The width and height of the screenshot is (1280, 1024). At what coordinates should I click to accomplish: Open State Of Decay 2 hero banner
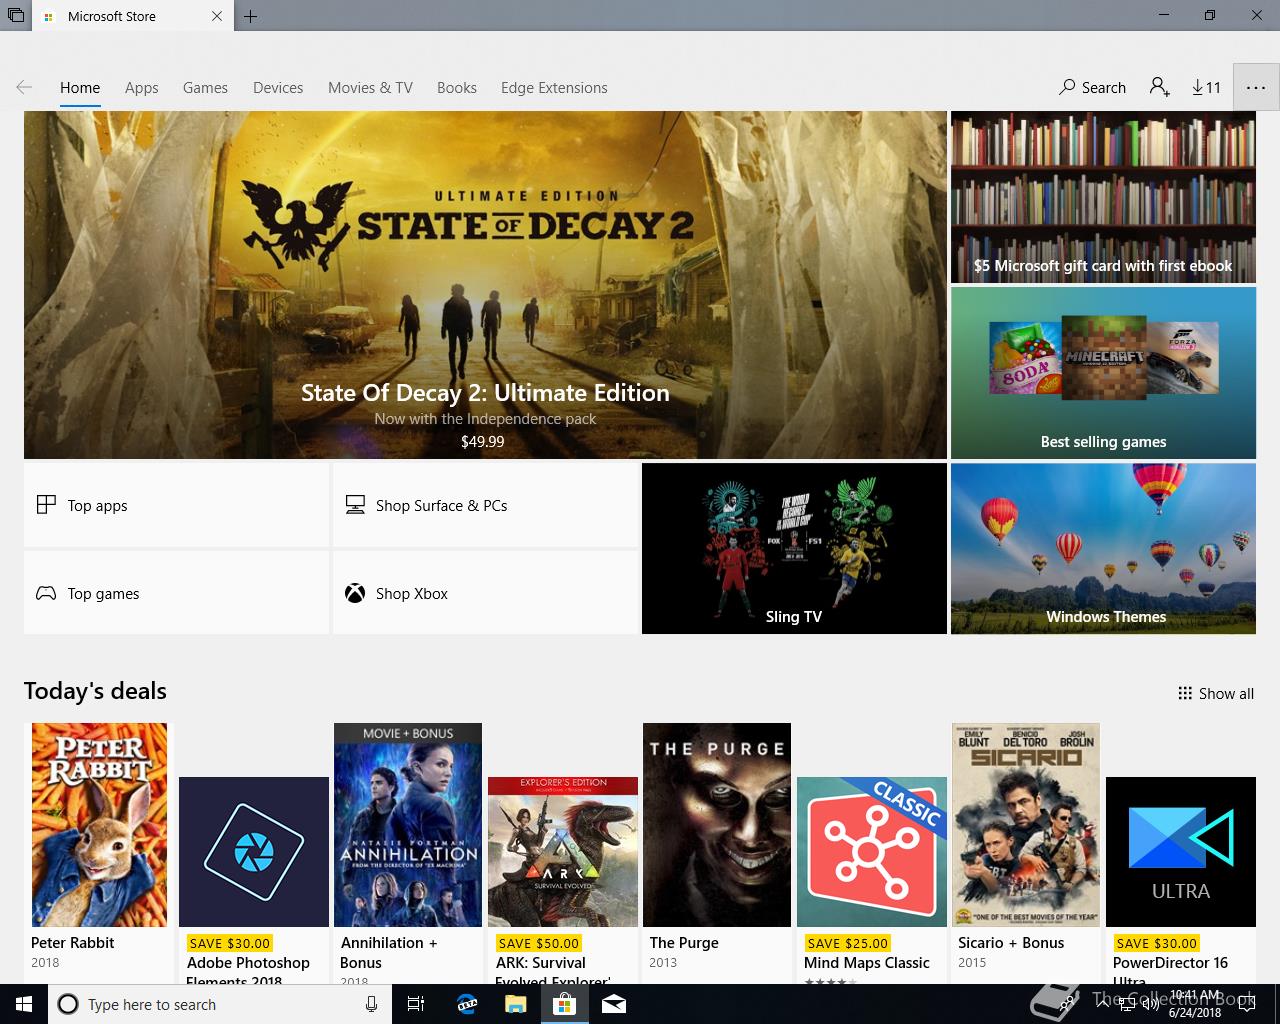[x=485, y=285]
